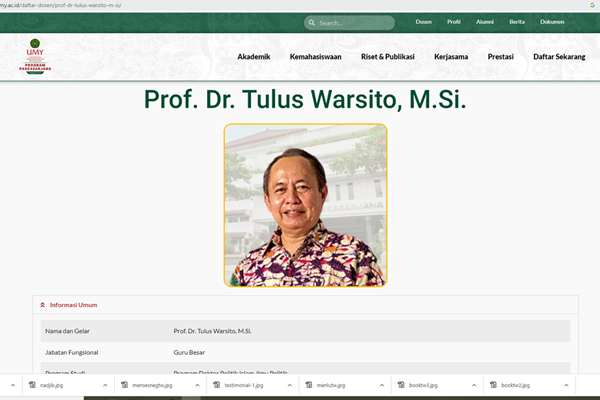Go to the Dosen top link
Screen dimensions: 600x400
425,22
